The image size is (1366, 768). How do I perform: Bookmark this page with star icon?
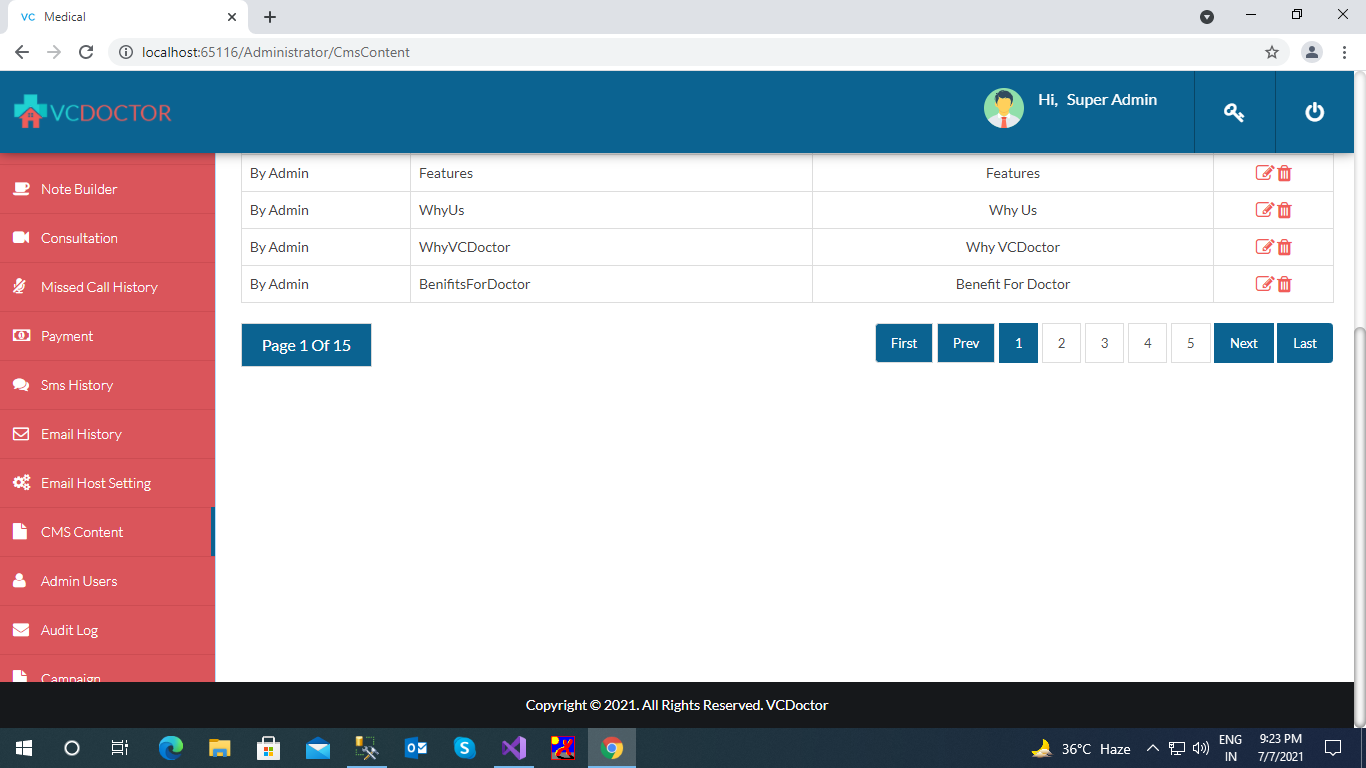1272,52
